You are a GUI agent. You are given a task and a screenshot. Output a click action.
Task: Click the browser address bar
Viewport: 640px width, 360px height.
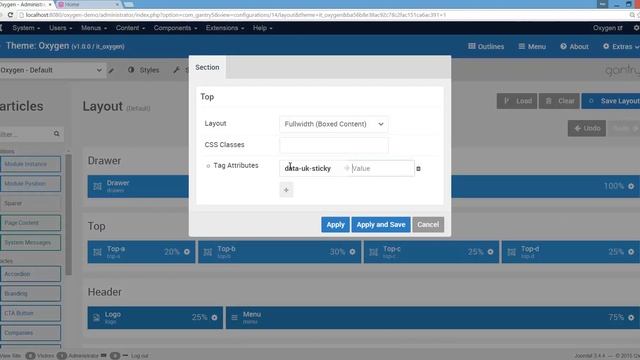click(x=322, y=15)
